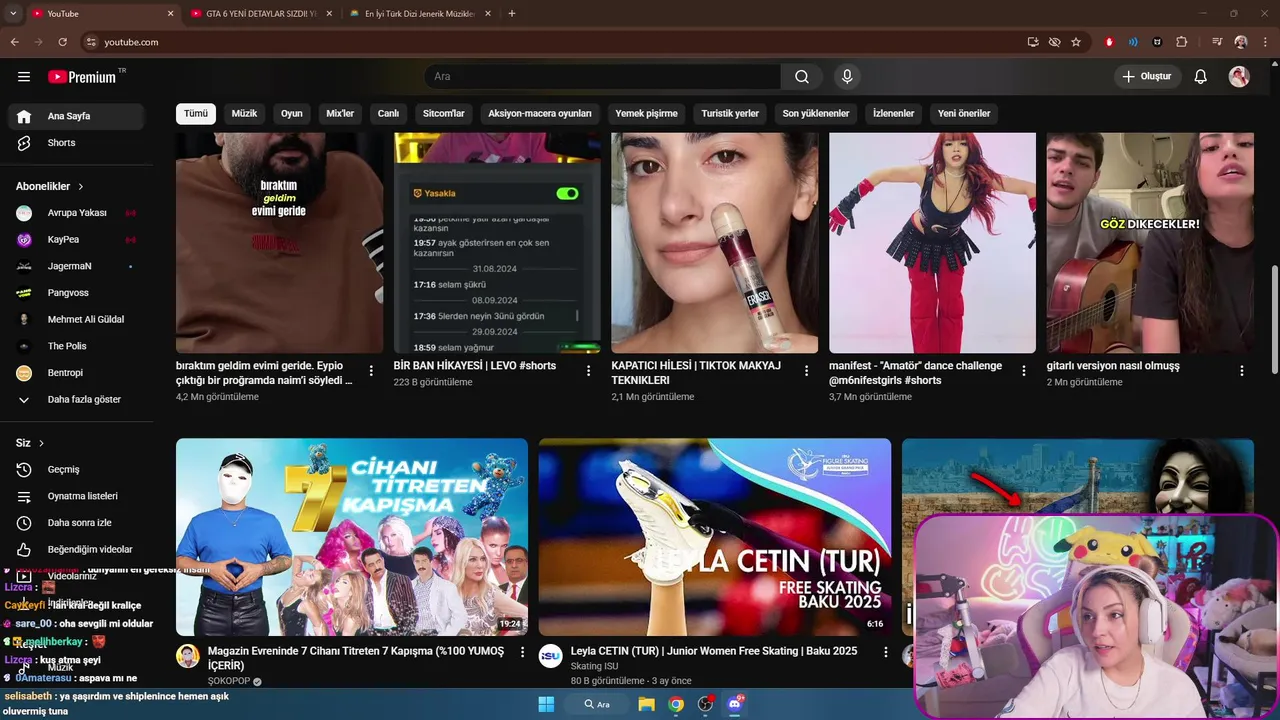
Task: Open the notifications bell
Action: pyautogui.click(x=1201, y=77)
